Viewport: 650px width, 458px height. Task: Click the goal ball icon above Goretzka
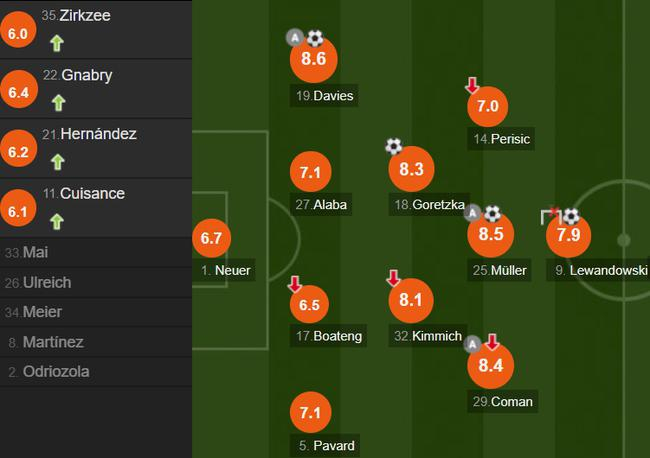coord(394,146)
